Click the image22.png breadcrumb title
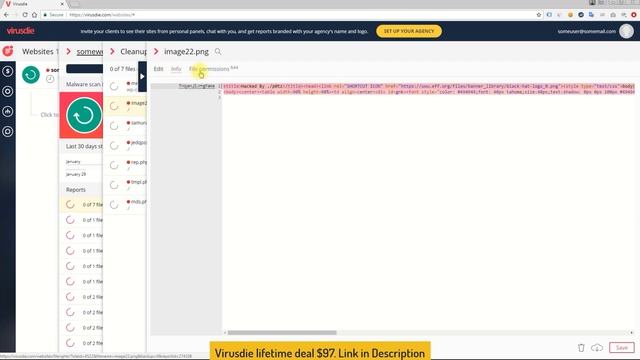640x360 pixels. [x=186, y=51]
